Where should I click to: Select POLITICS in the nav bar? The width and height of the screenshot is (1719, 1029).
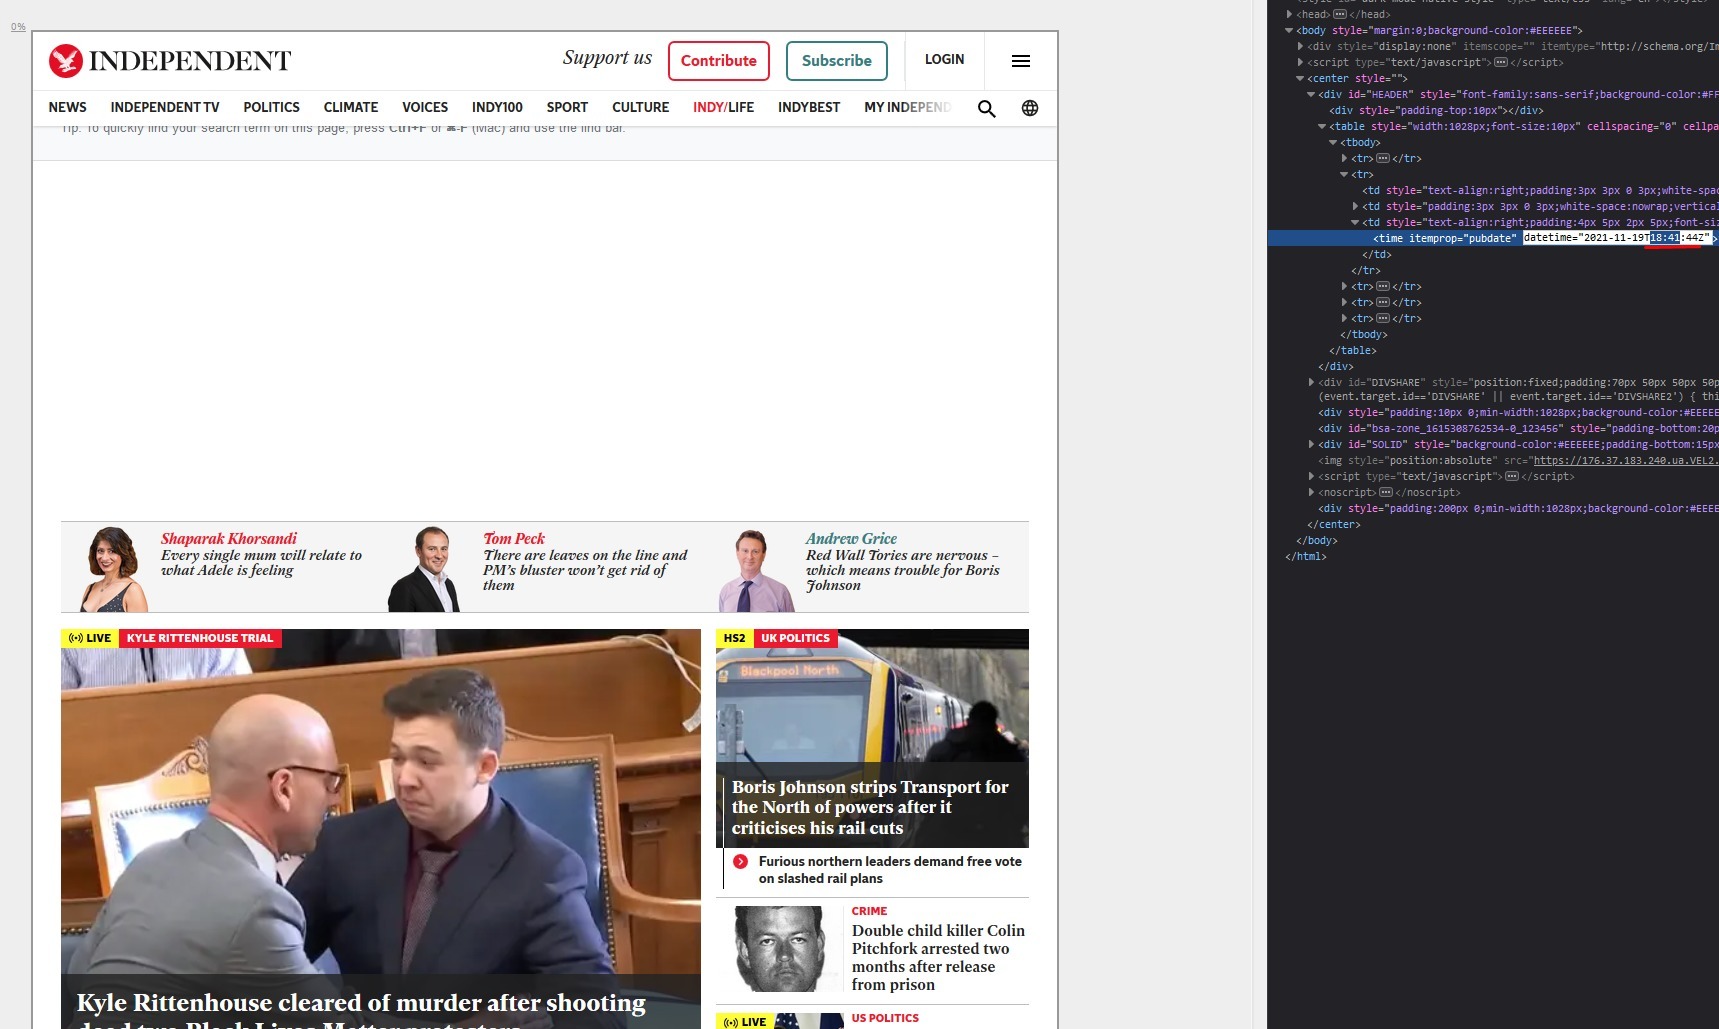click(271, 107)
